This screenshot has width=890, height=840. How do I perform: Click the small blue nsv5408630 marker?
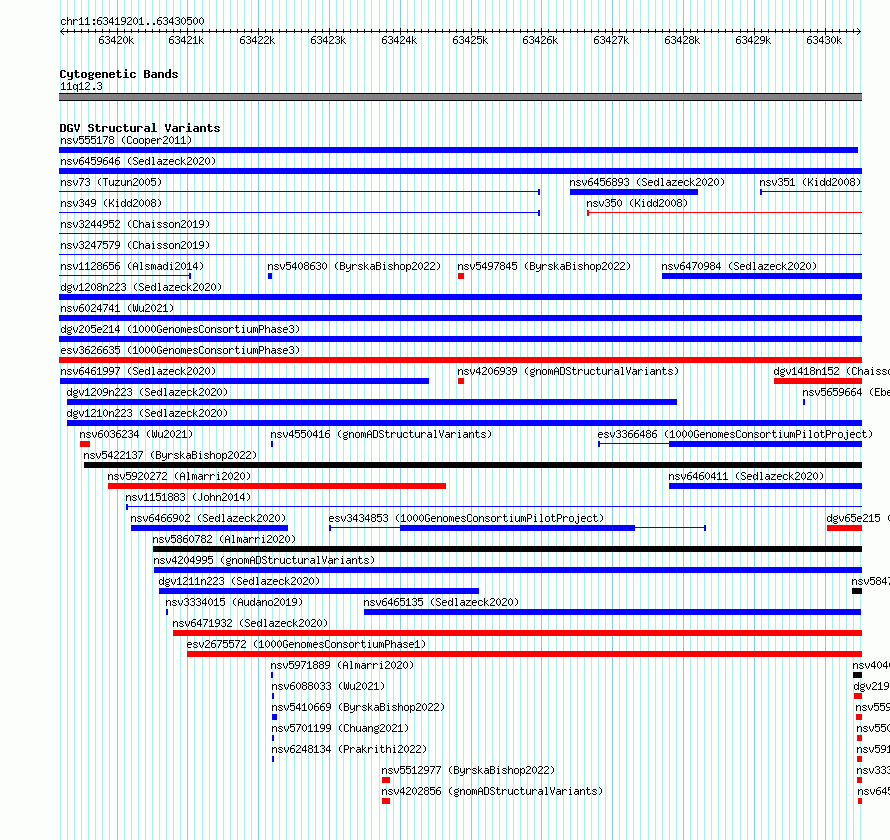(x=270, y=276)
